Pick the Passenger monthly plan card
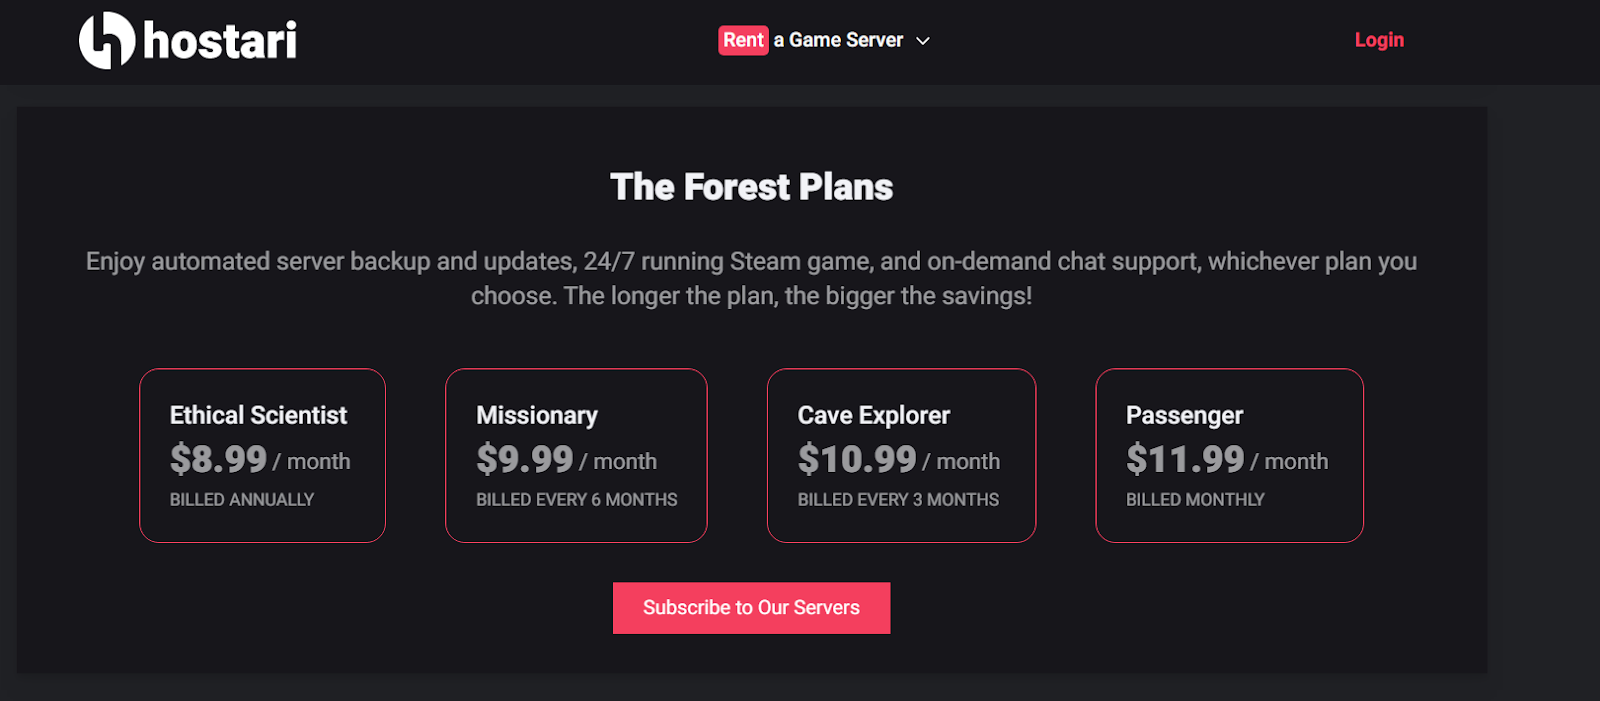 [1229, 456]
